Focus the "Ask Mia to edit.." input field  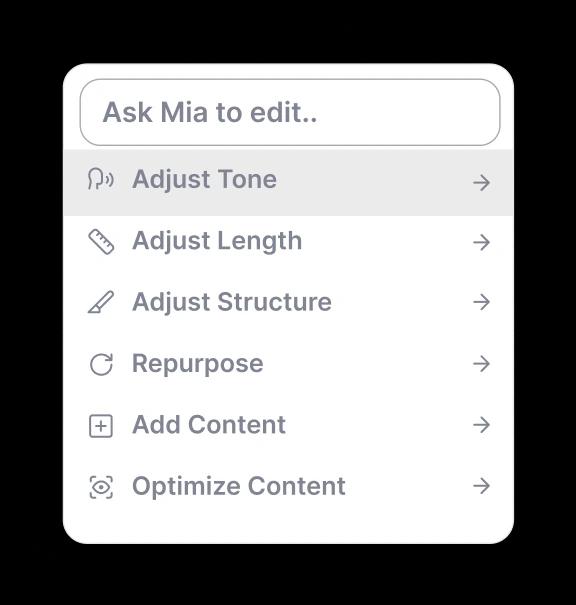[290, 112]
